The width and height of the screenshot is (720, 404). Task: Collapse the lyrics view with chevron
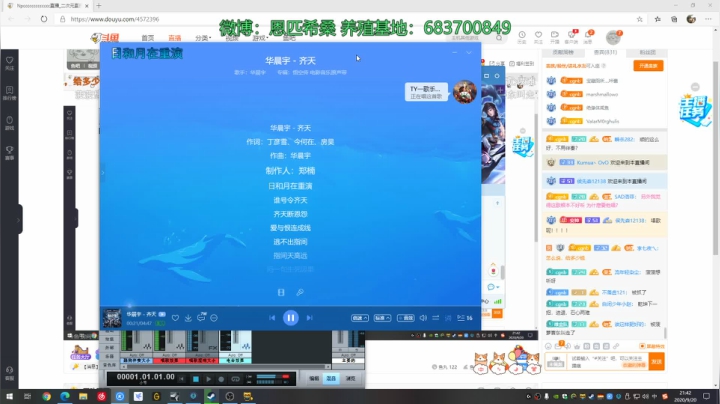click(469, 52)
